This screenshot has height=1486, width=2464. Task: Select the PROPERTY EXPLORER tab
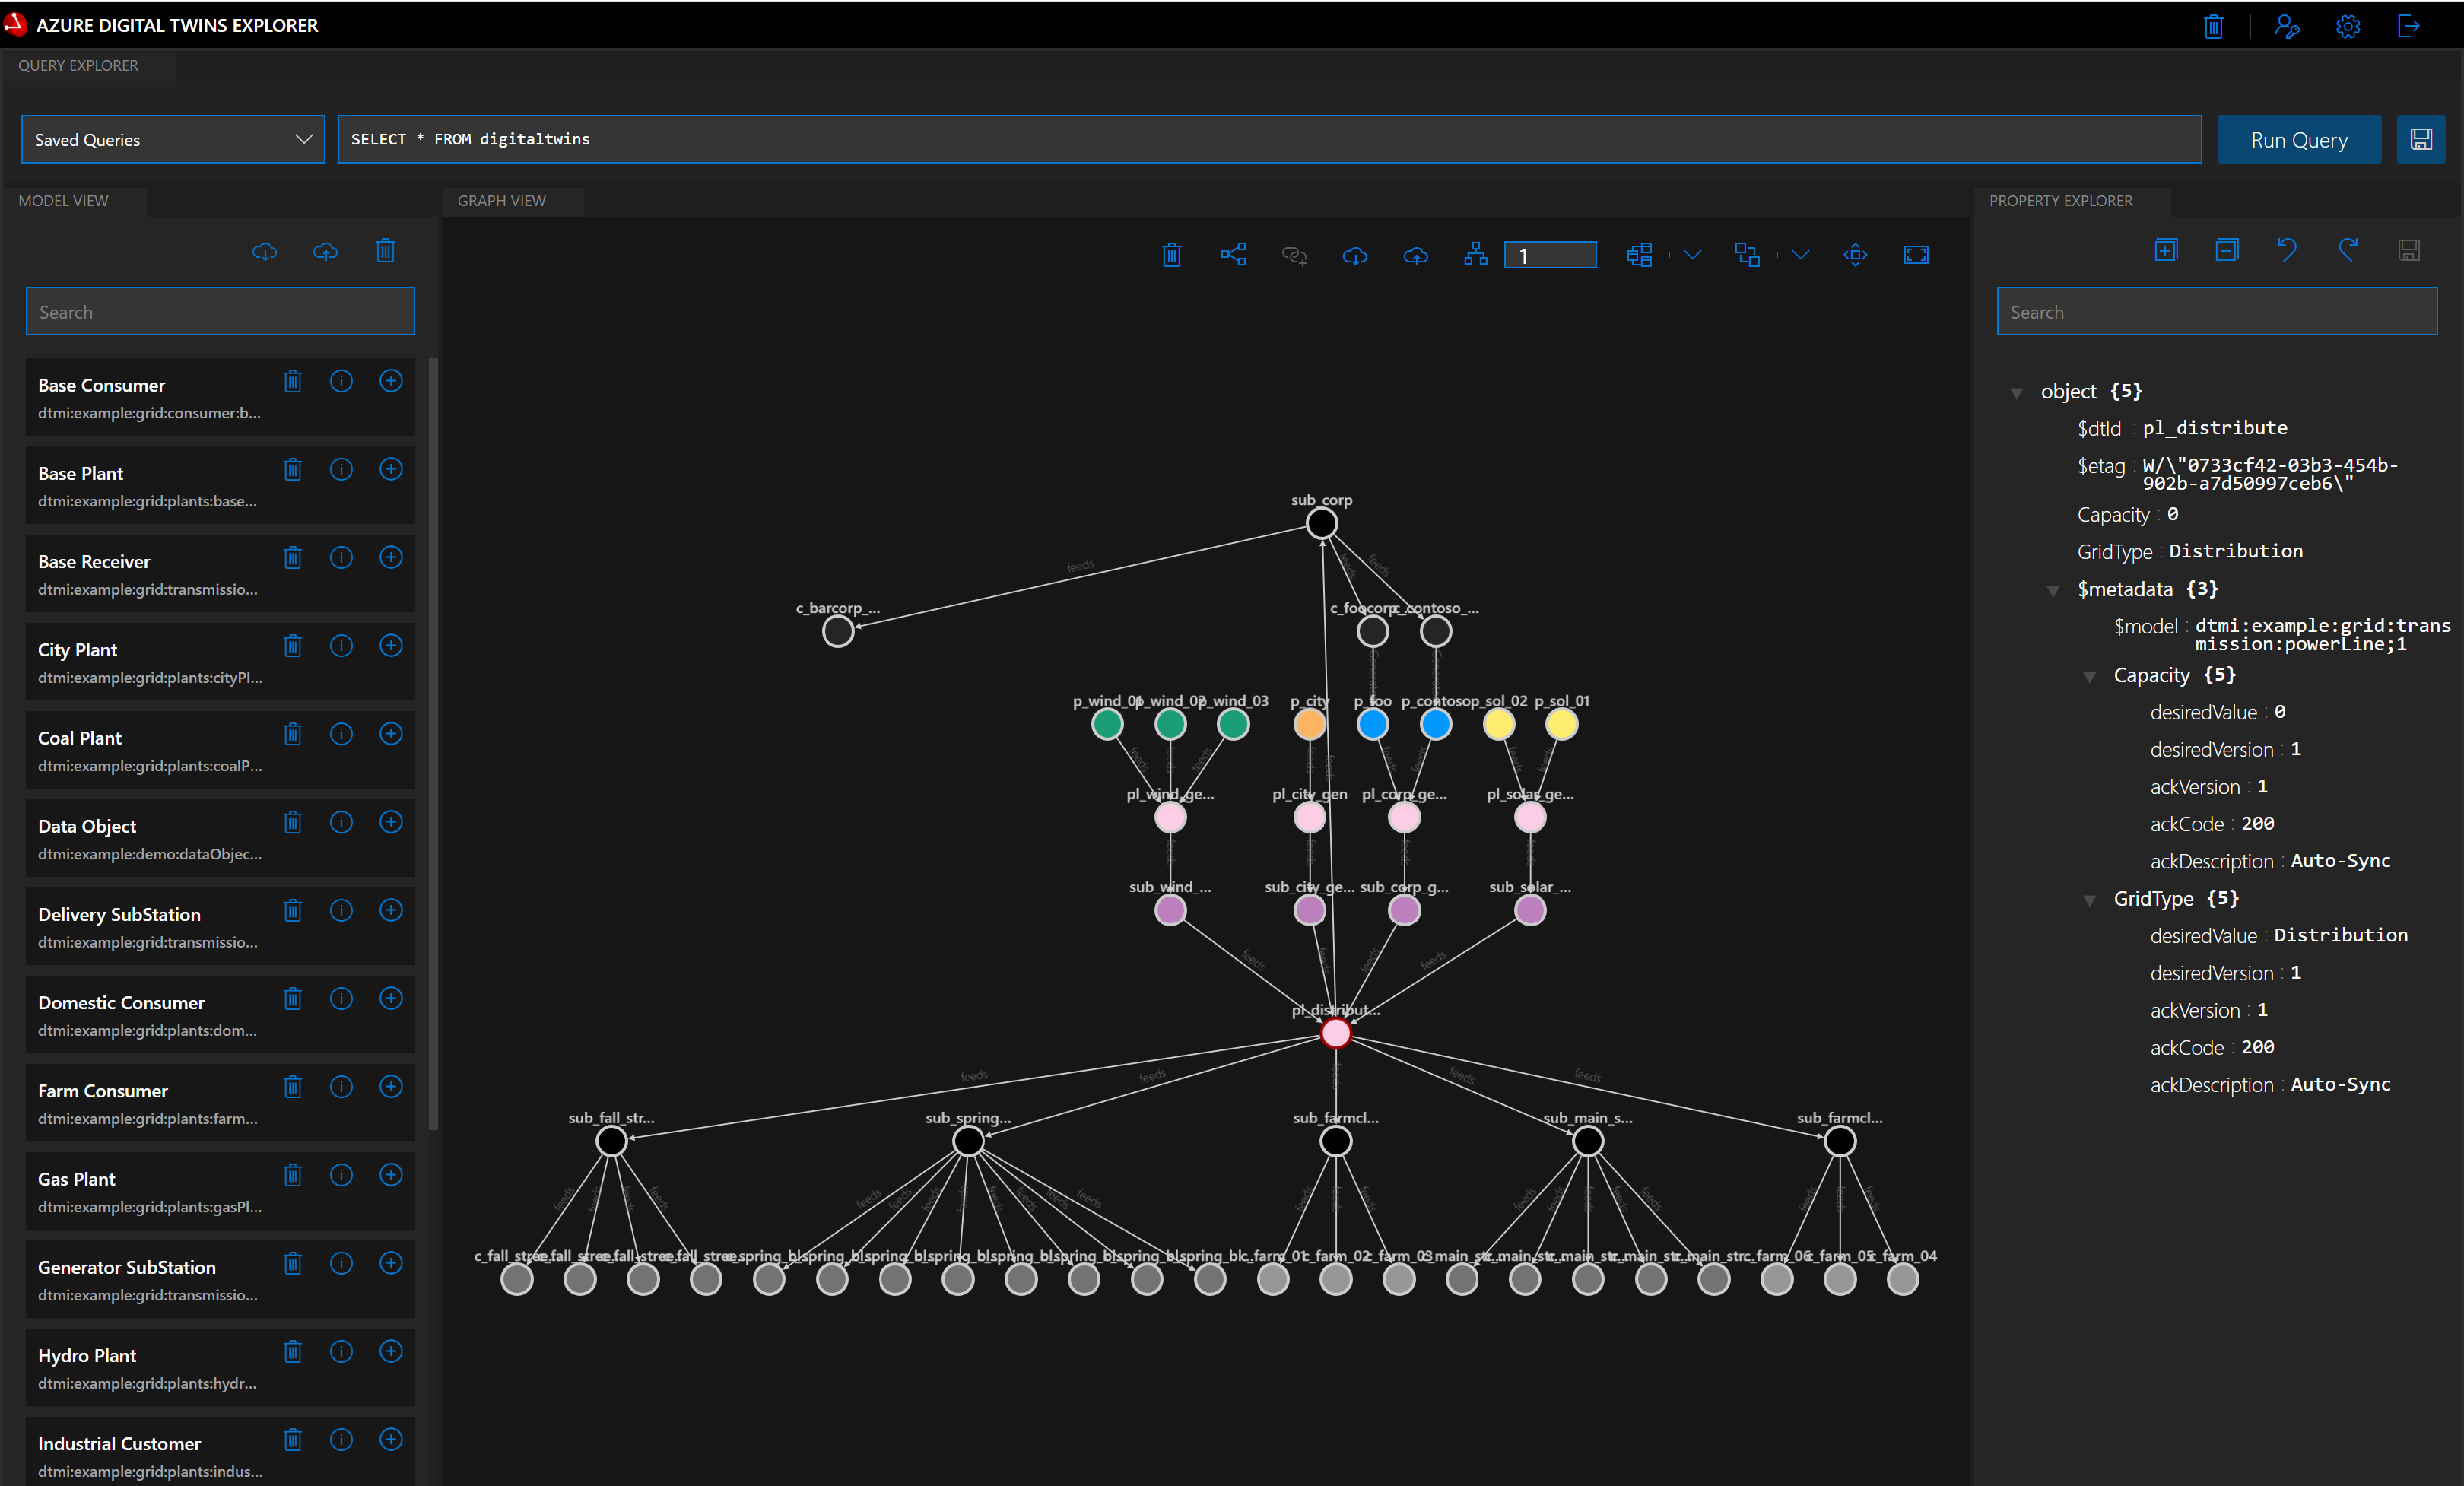tap(2060, 201)
